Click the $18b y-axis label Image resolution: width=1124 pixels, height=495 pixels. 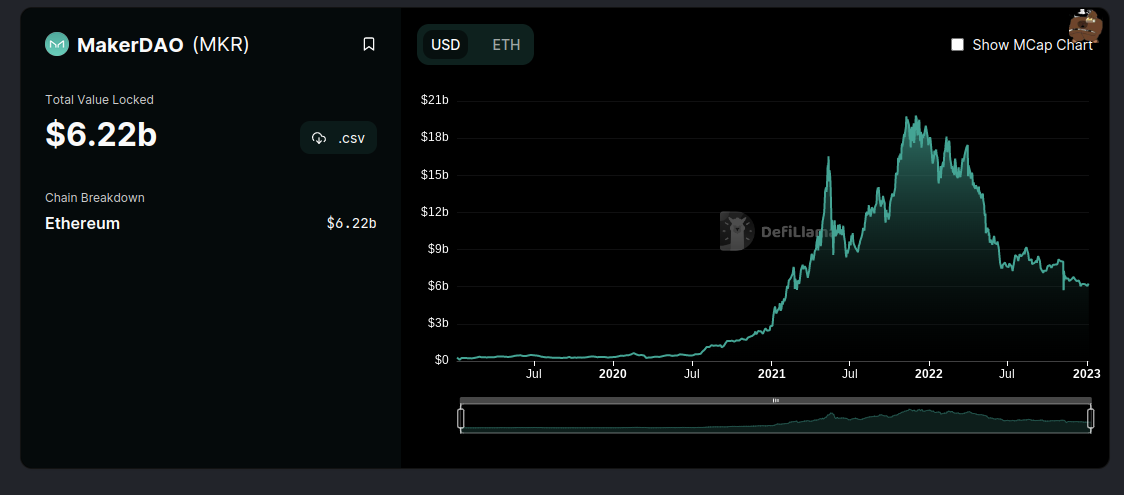(434, 138)
